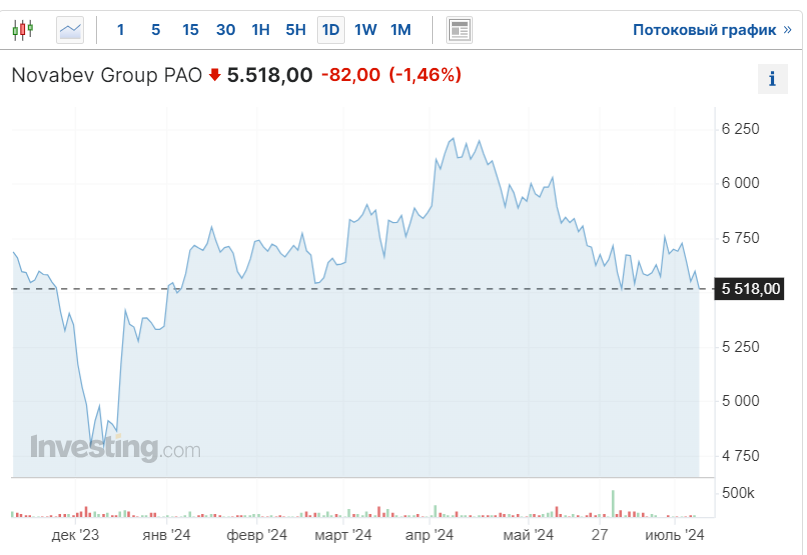Switch to 1M monthly interval
The height and width of the screenshot is (555, 807).
400,30
